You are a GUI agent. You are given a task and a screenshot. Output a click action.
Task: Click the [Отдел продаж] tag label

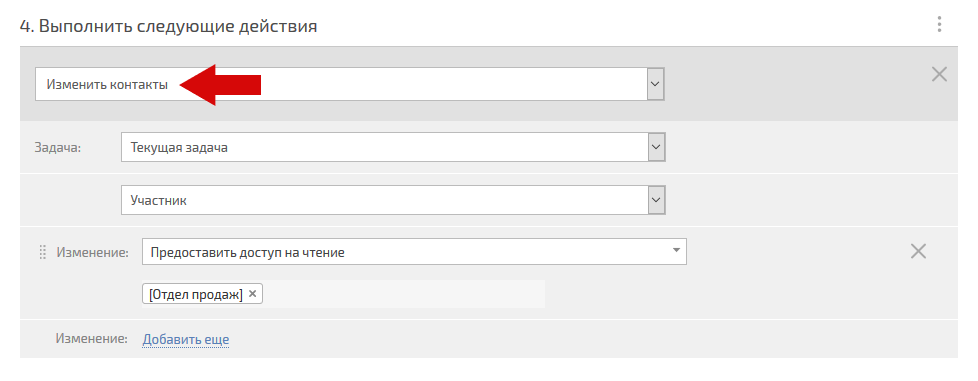click(196, 294)
